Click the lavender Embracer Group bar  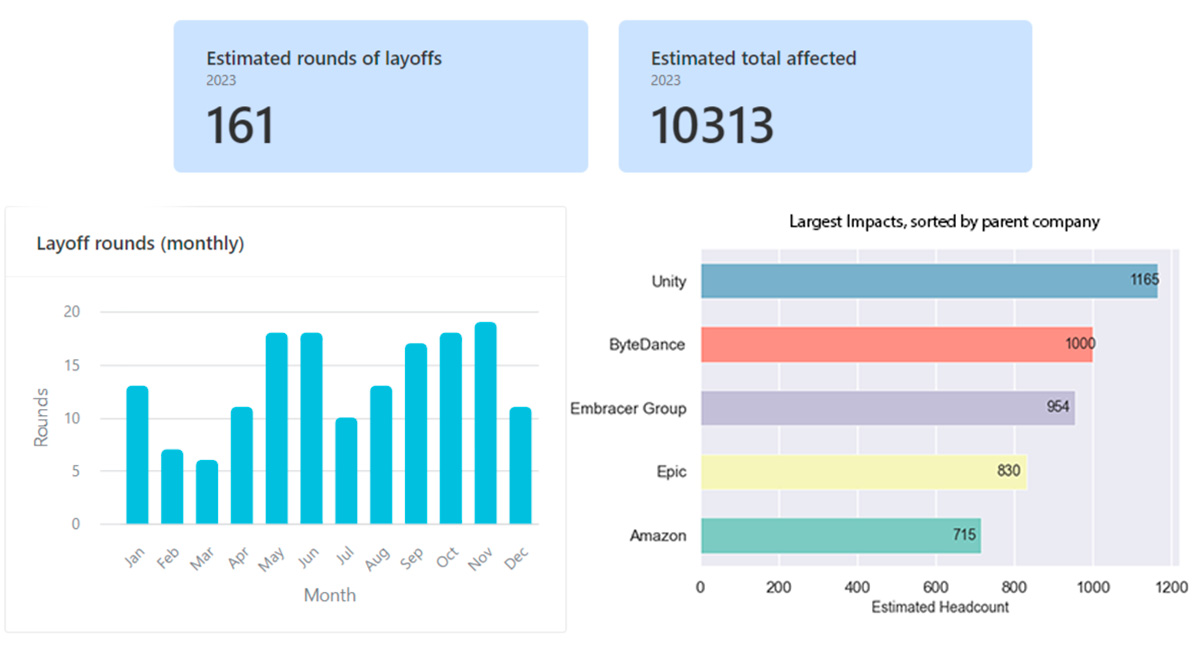[888, 408]
